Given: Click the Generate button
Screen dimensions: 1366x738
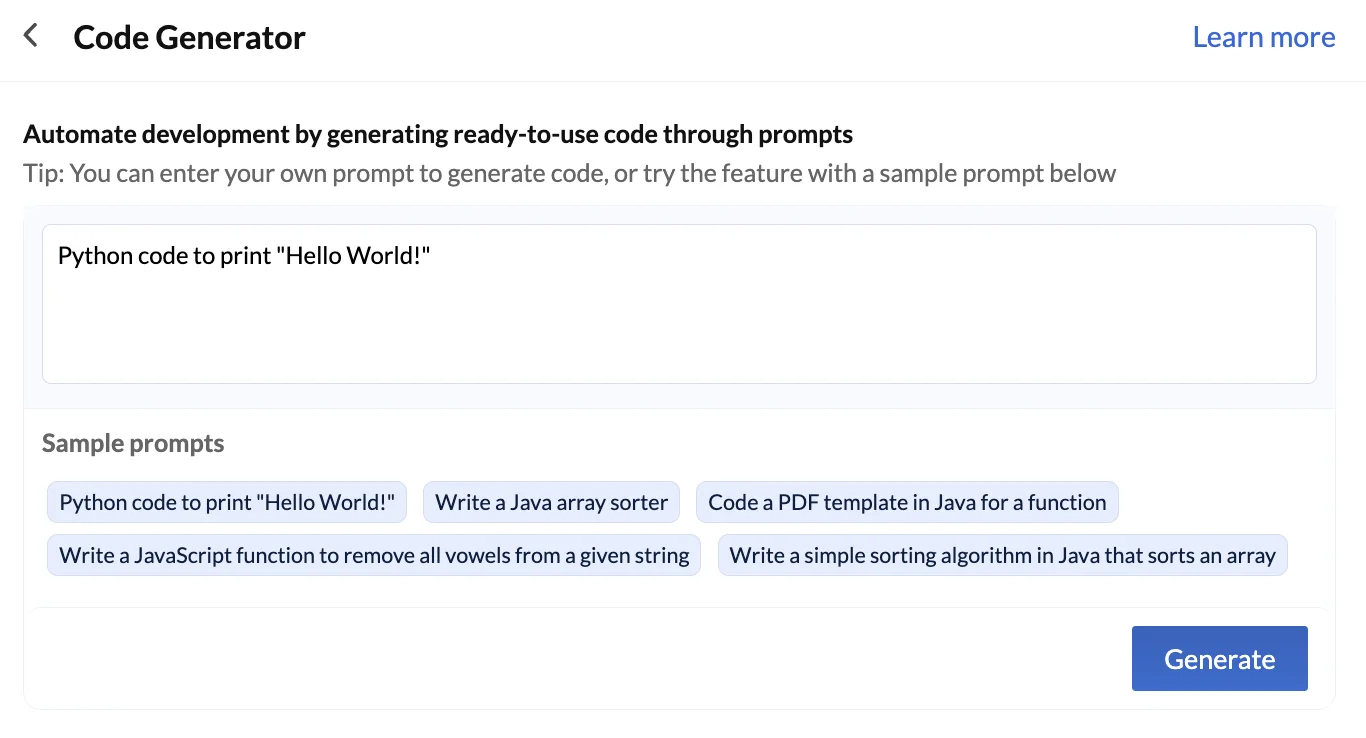Looking at the screenshot, I should click(1219, 658).
